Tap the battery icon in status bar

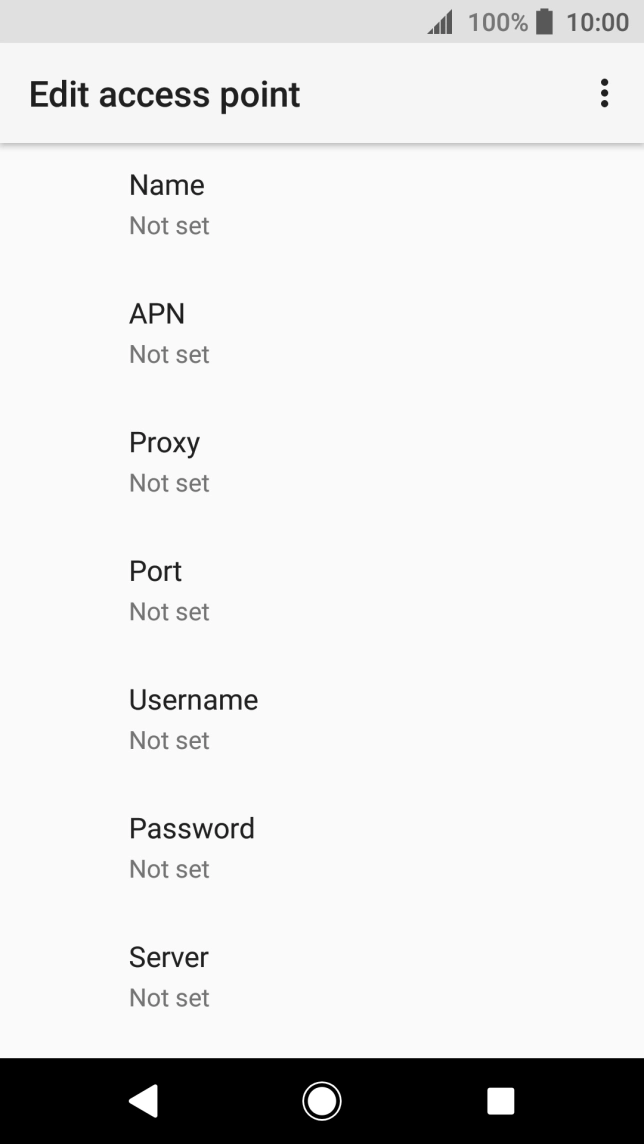(x=544, y=22)
